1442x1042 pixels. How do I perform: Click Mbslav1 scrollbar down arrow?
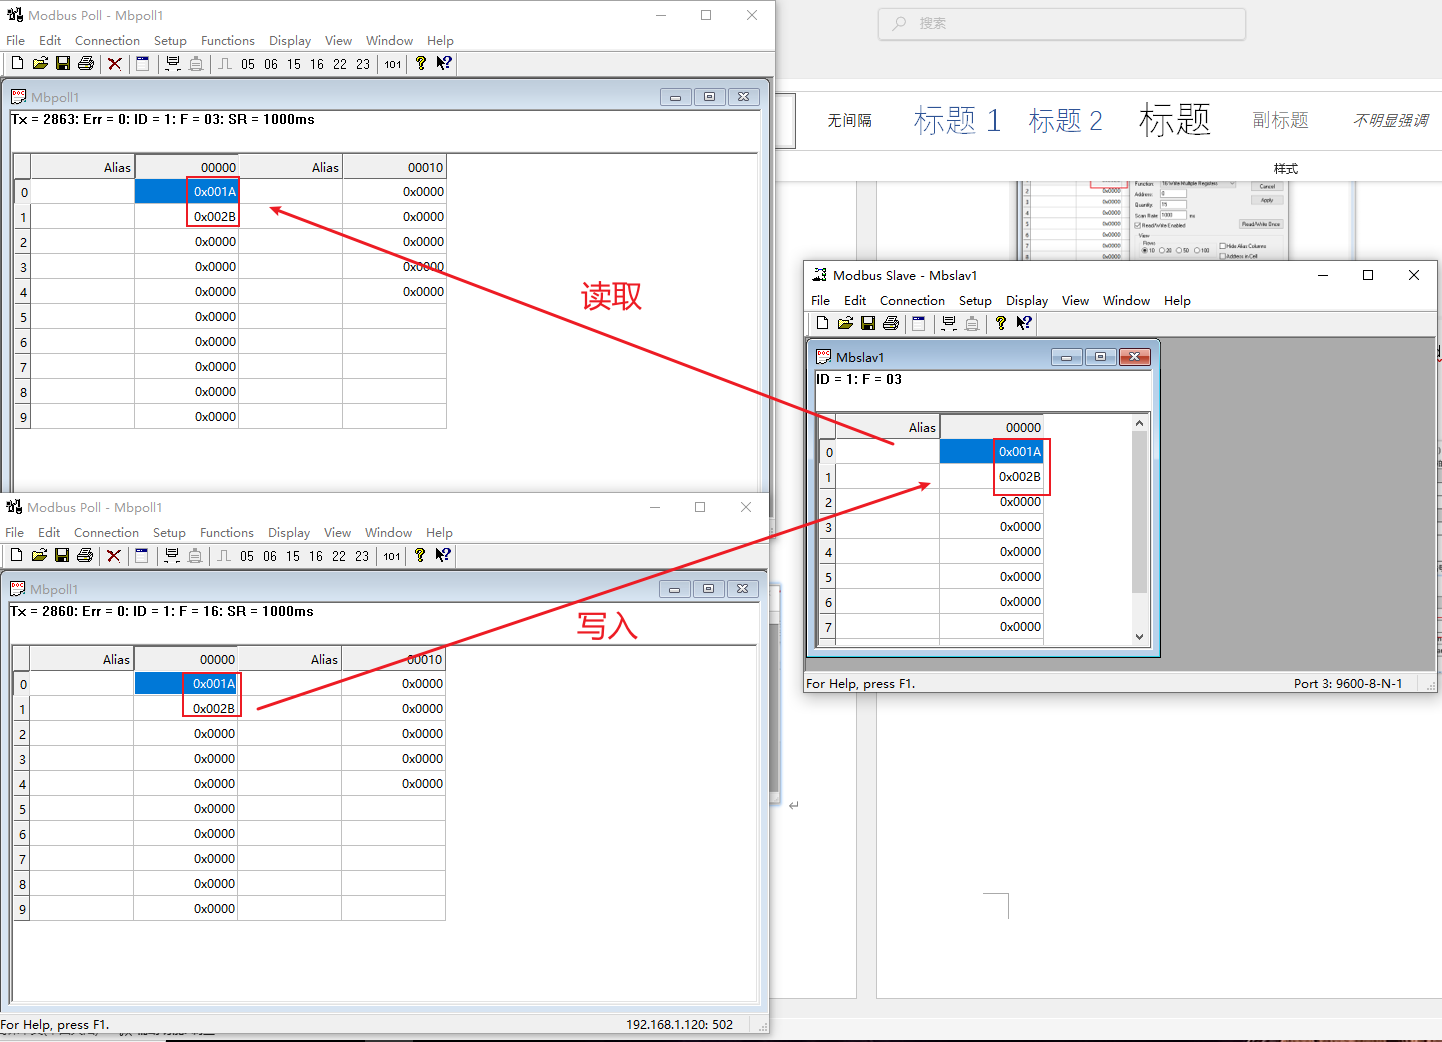(x=1139, y=637)
